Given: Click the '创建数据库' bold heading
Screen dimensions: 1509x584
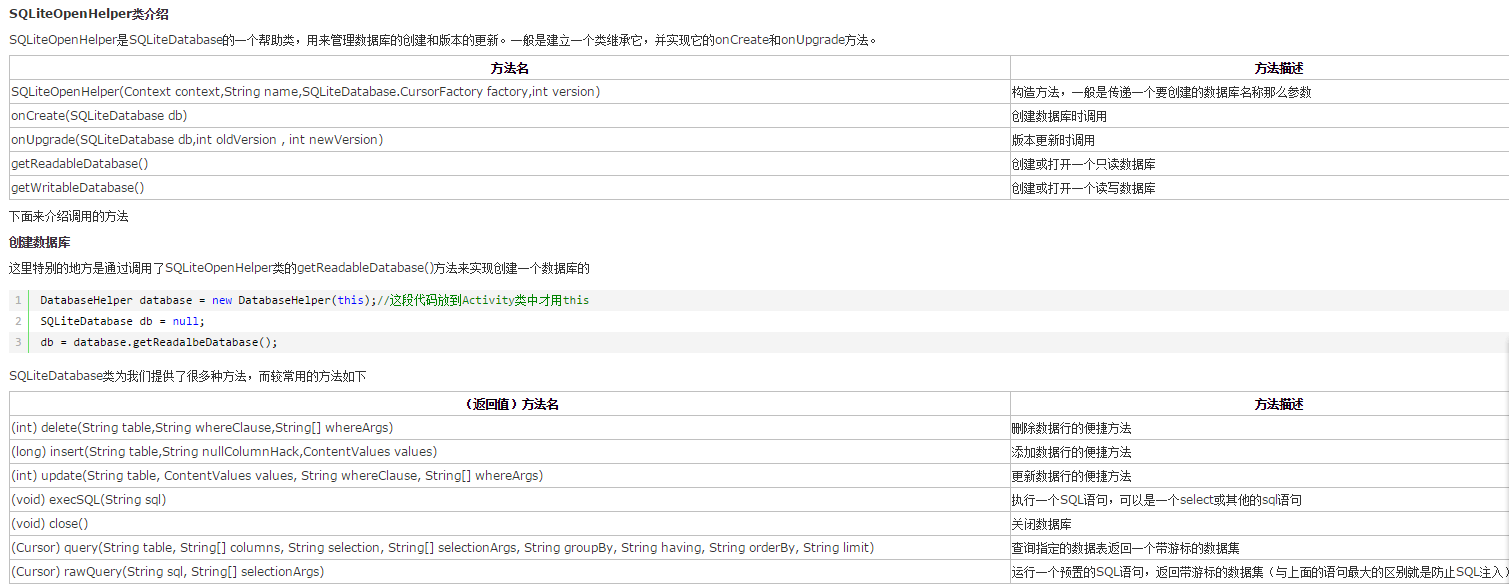Looking at the screenshot, I should (x=39, y=242).
